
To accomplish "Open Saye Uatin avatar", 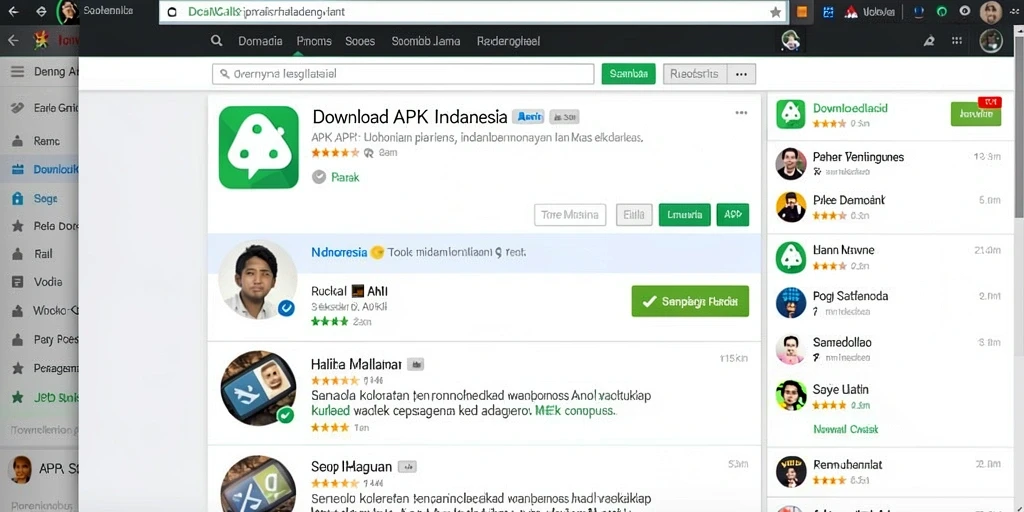I will (x=791, y=395).
